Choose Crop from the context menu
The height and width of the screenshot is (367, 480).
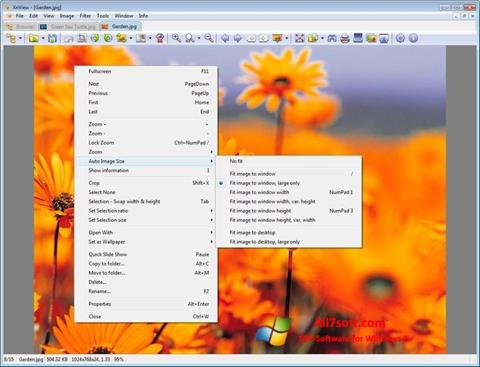coord(146,183)
